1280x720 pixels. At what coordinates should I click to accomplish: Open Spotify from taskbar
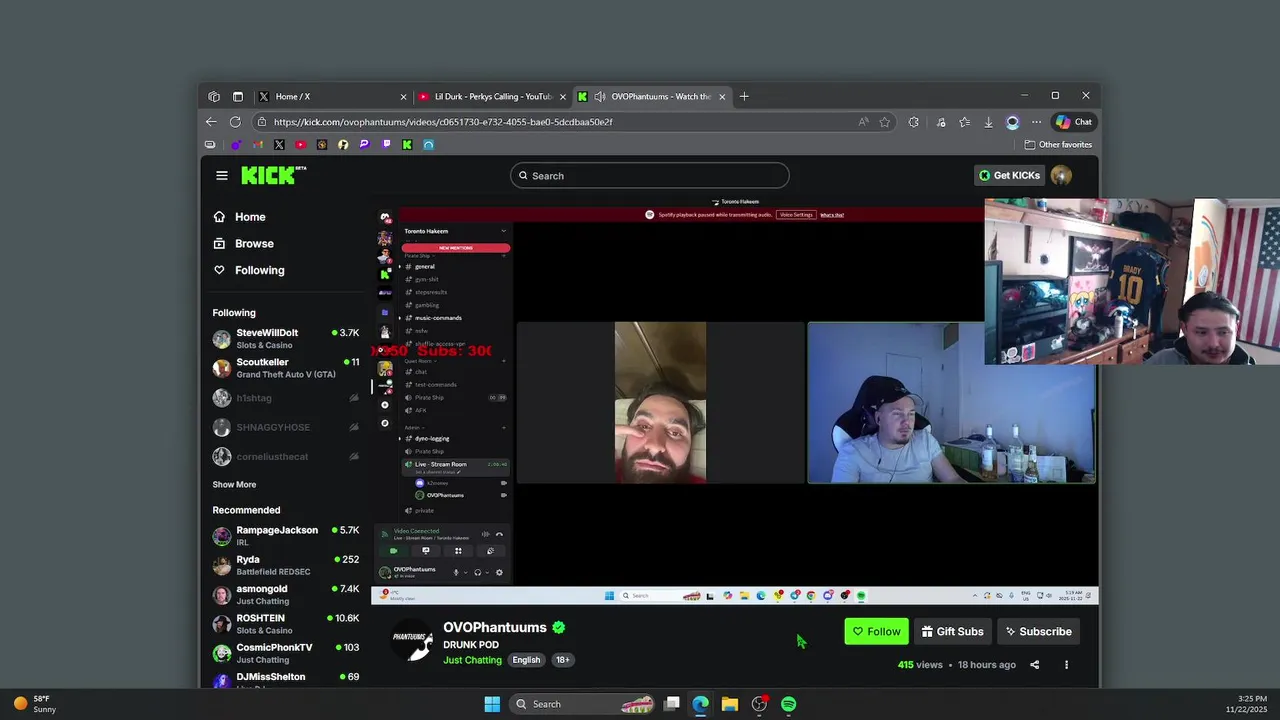[x=789, y=704]
